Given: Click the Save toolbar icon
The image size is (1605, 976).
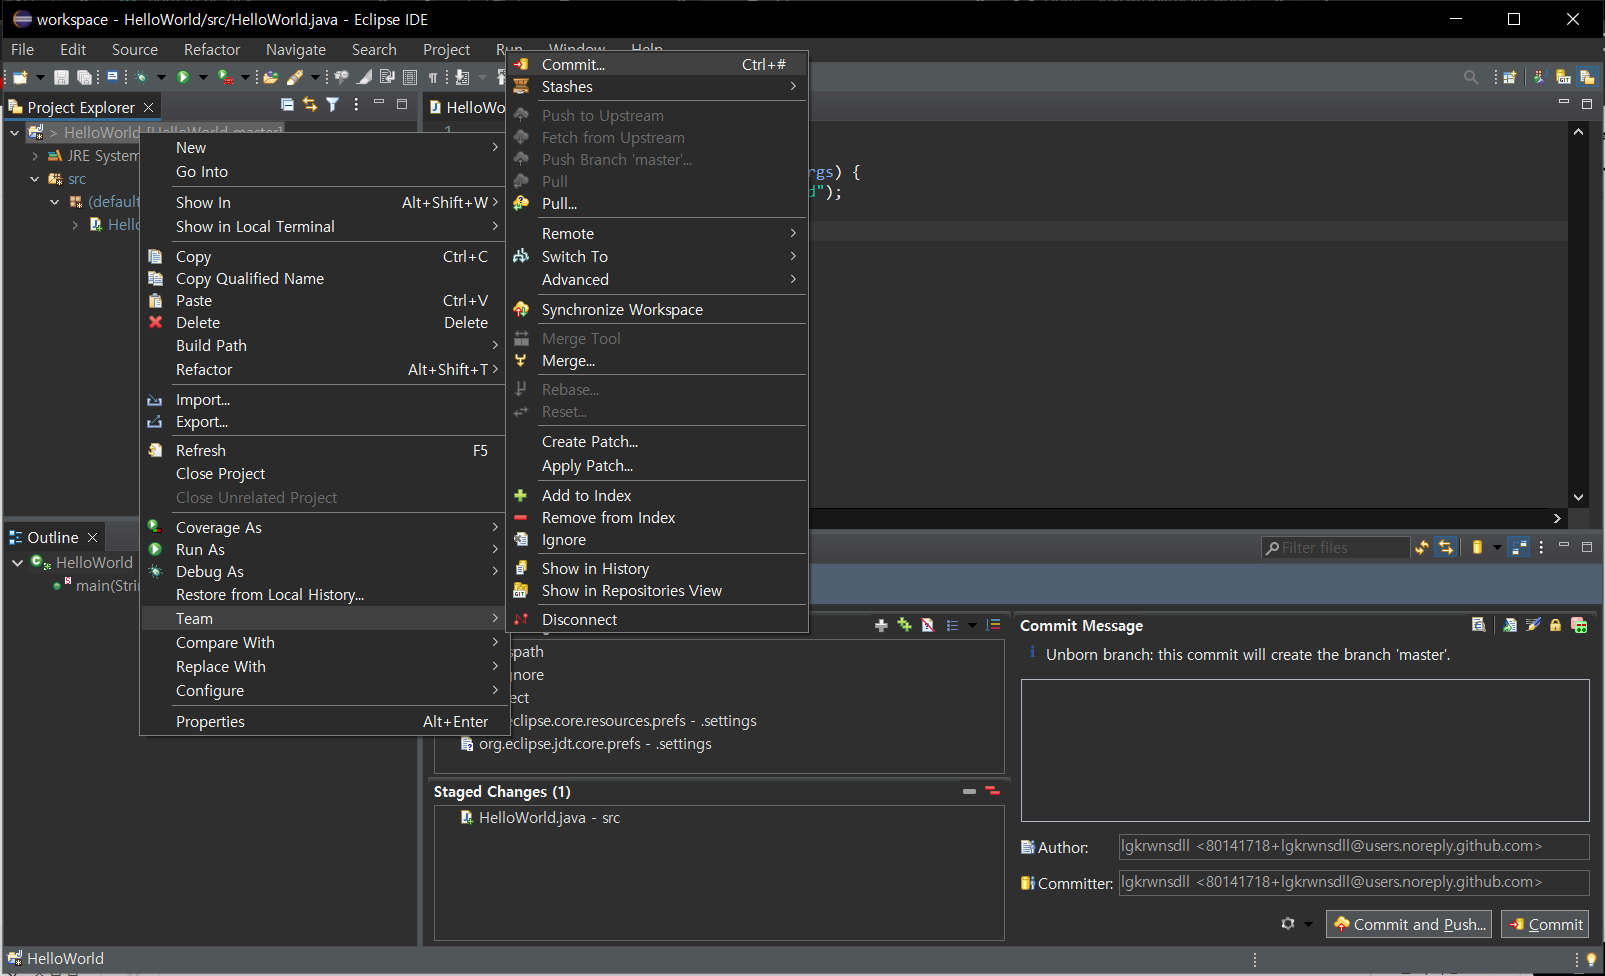Looking at the screenshot, I should point(61,77).
